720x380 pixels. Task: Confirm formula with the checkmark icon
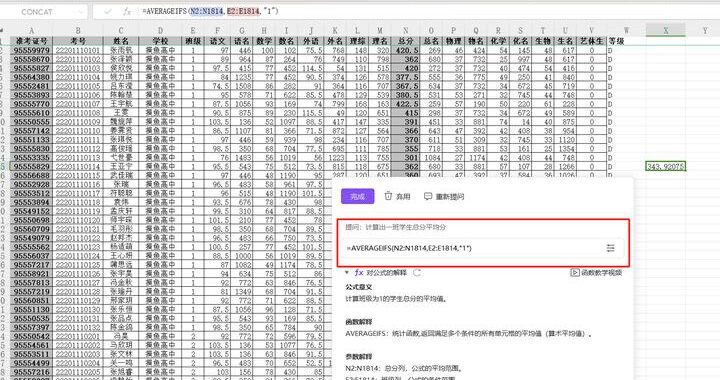tap(108, 11)
